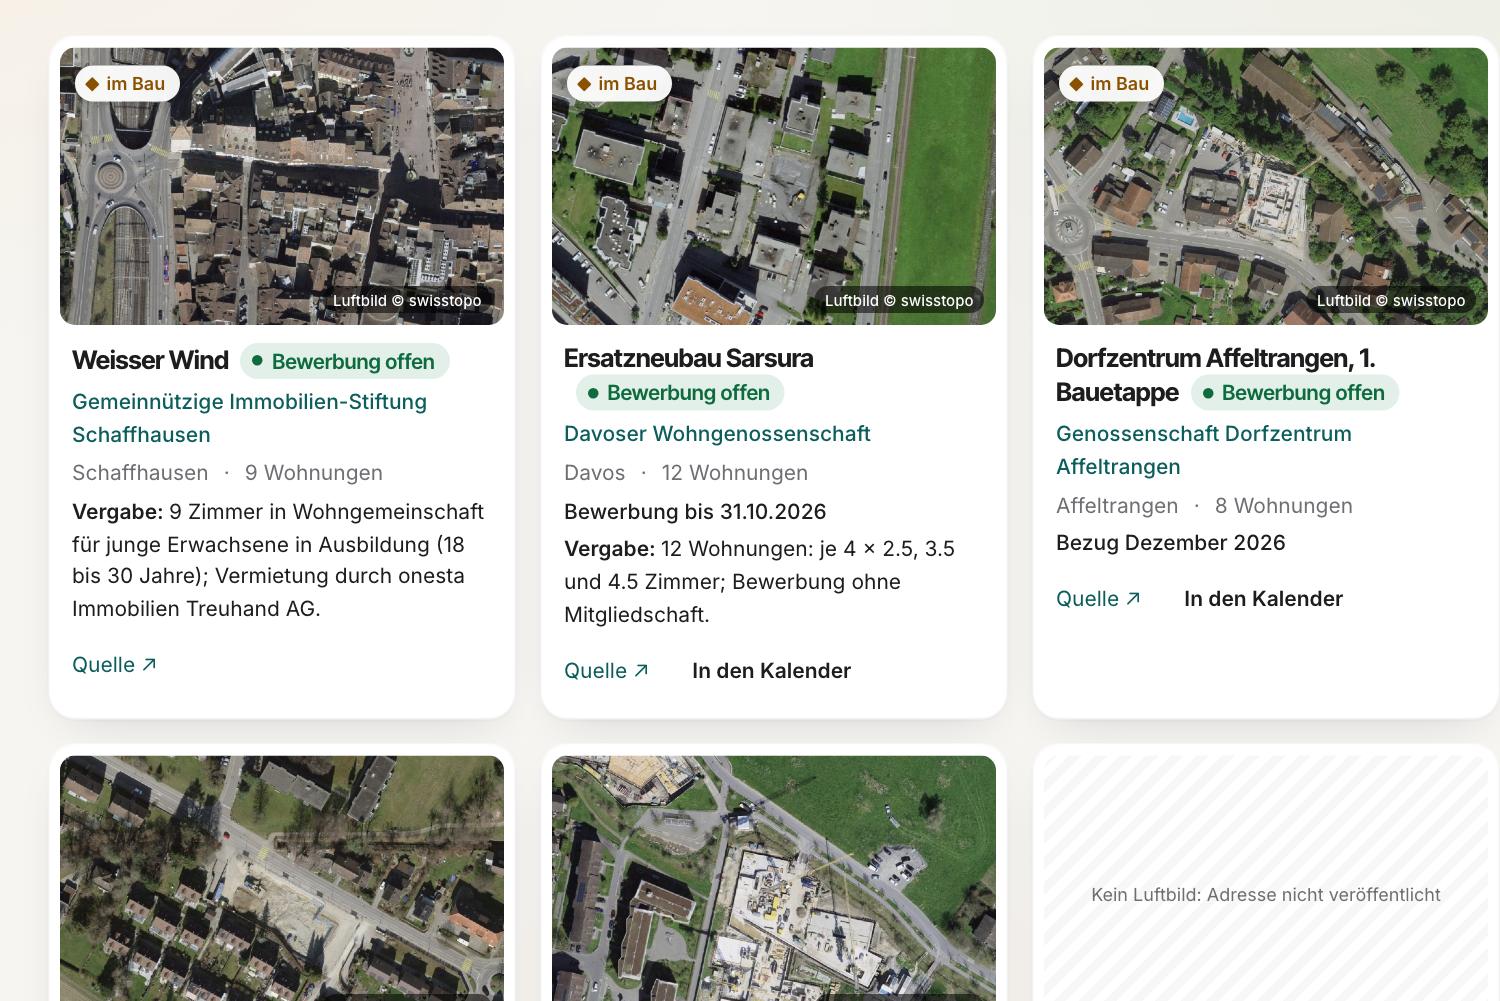The height and width of the screenshot is (1001, 1500).
Task: Click the 'im Bau' badge on Ersatzneubau Sarsura
Action: tap(619, 84)
